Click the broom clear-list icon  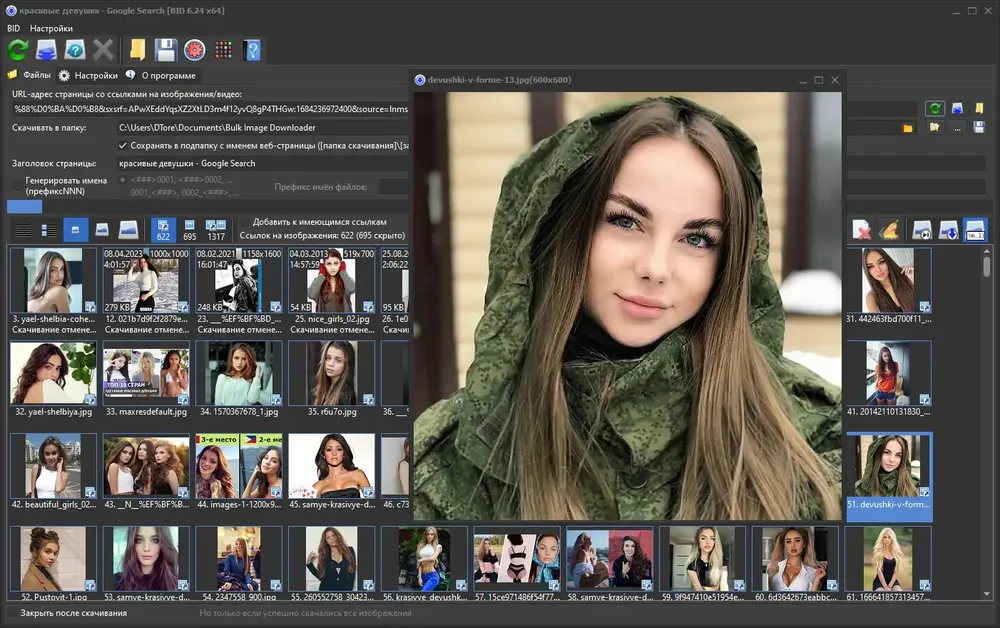pyautogui.click(x=890, y=230)
